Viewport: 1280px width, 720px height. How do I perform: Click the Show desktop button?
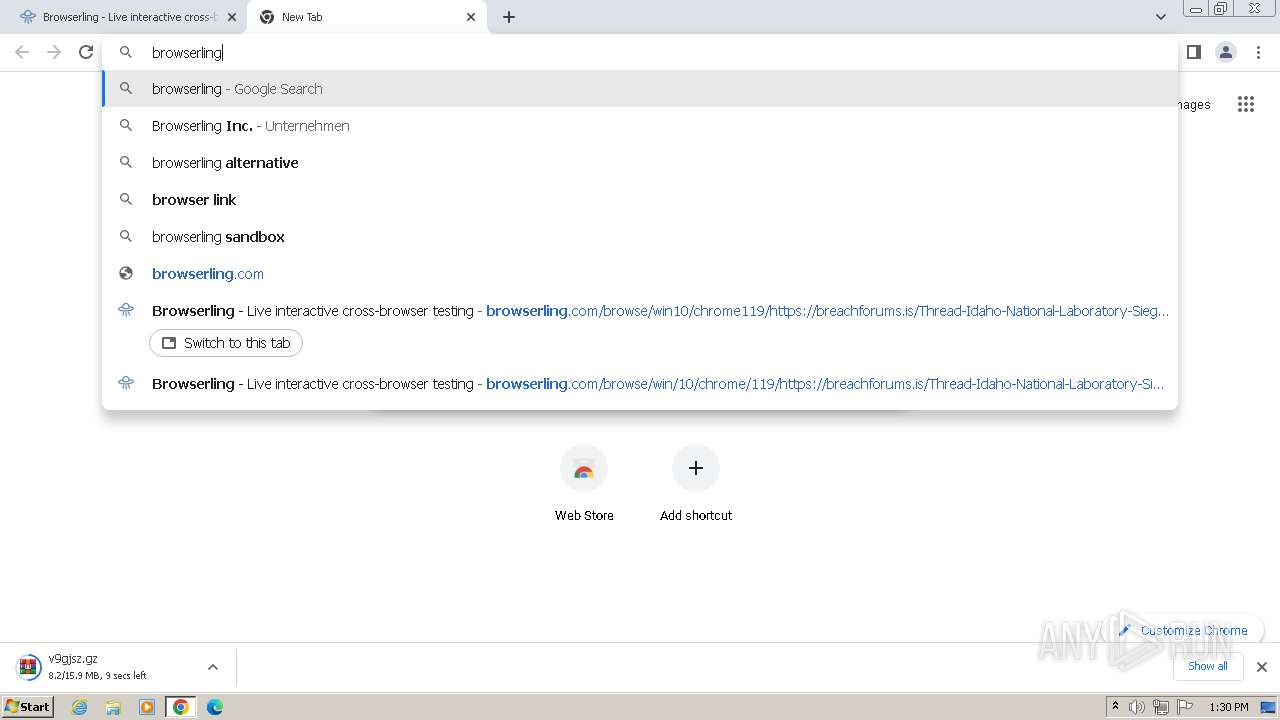click(x=1269, y=707)
